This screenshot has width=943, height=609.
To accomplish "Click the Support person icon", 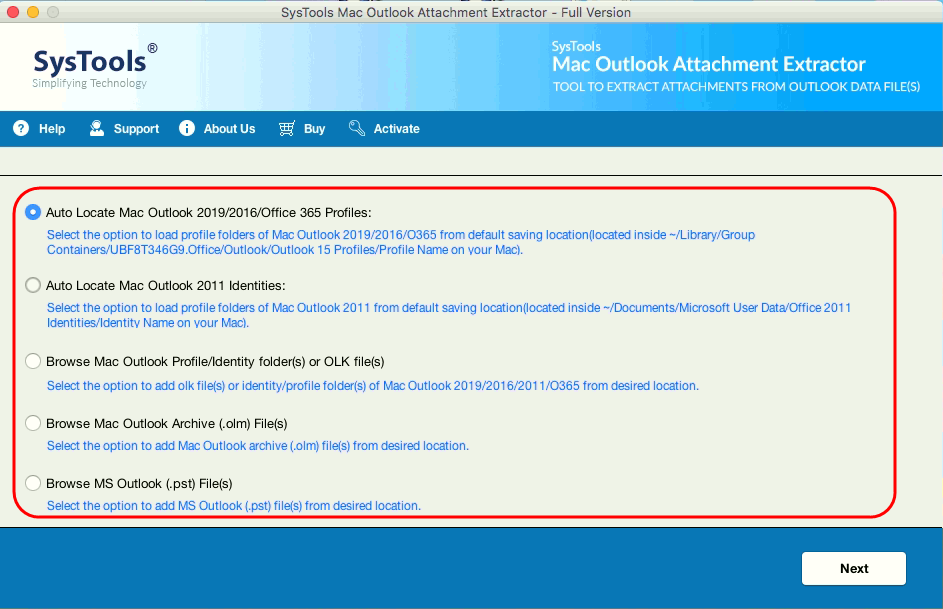I will click(x=96, y=128).
